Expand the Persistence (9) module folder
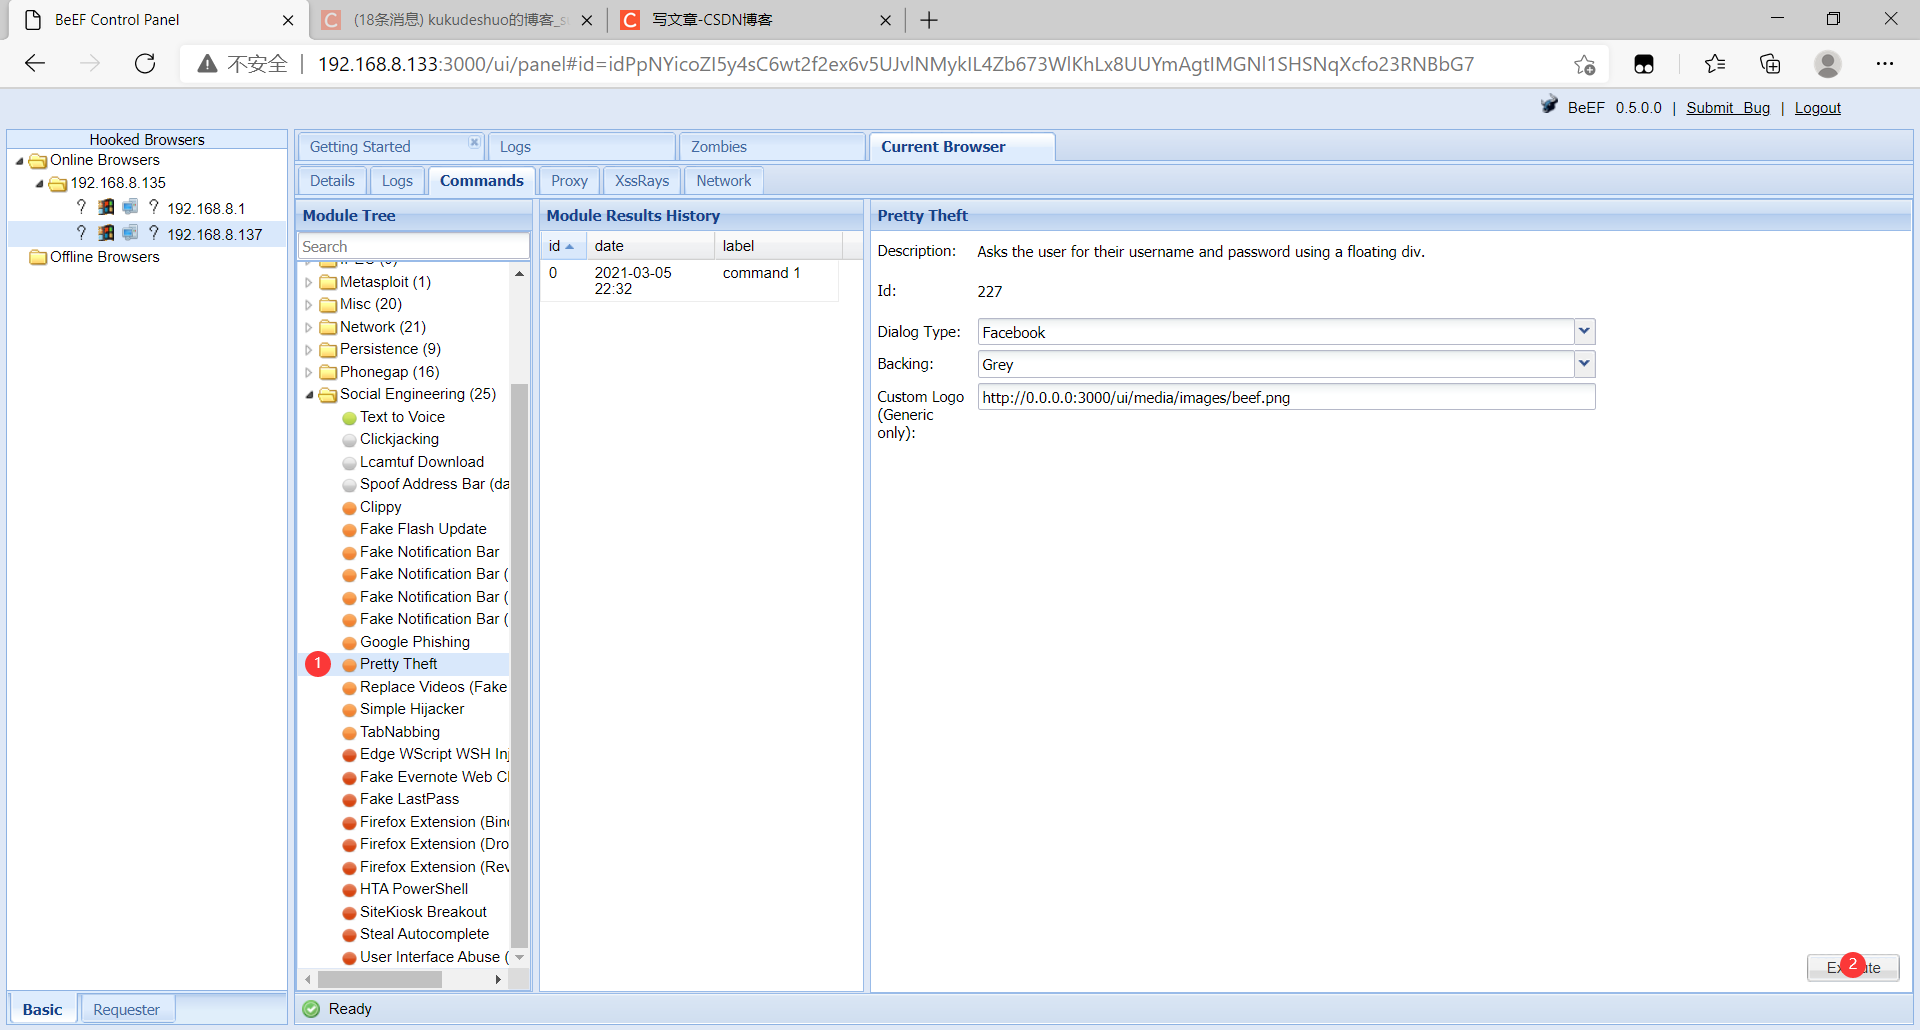Image resolution: width=1920 pixels, height=1030 pixels. point(308,350)
